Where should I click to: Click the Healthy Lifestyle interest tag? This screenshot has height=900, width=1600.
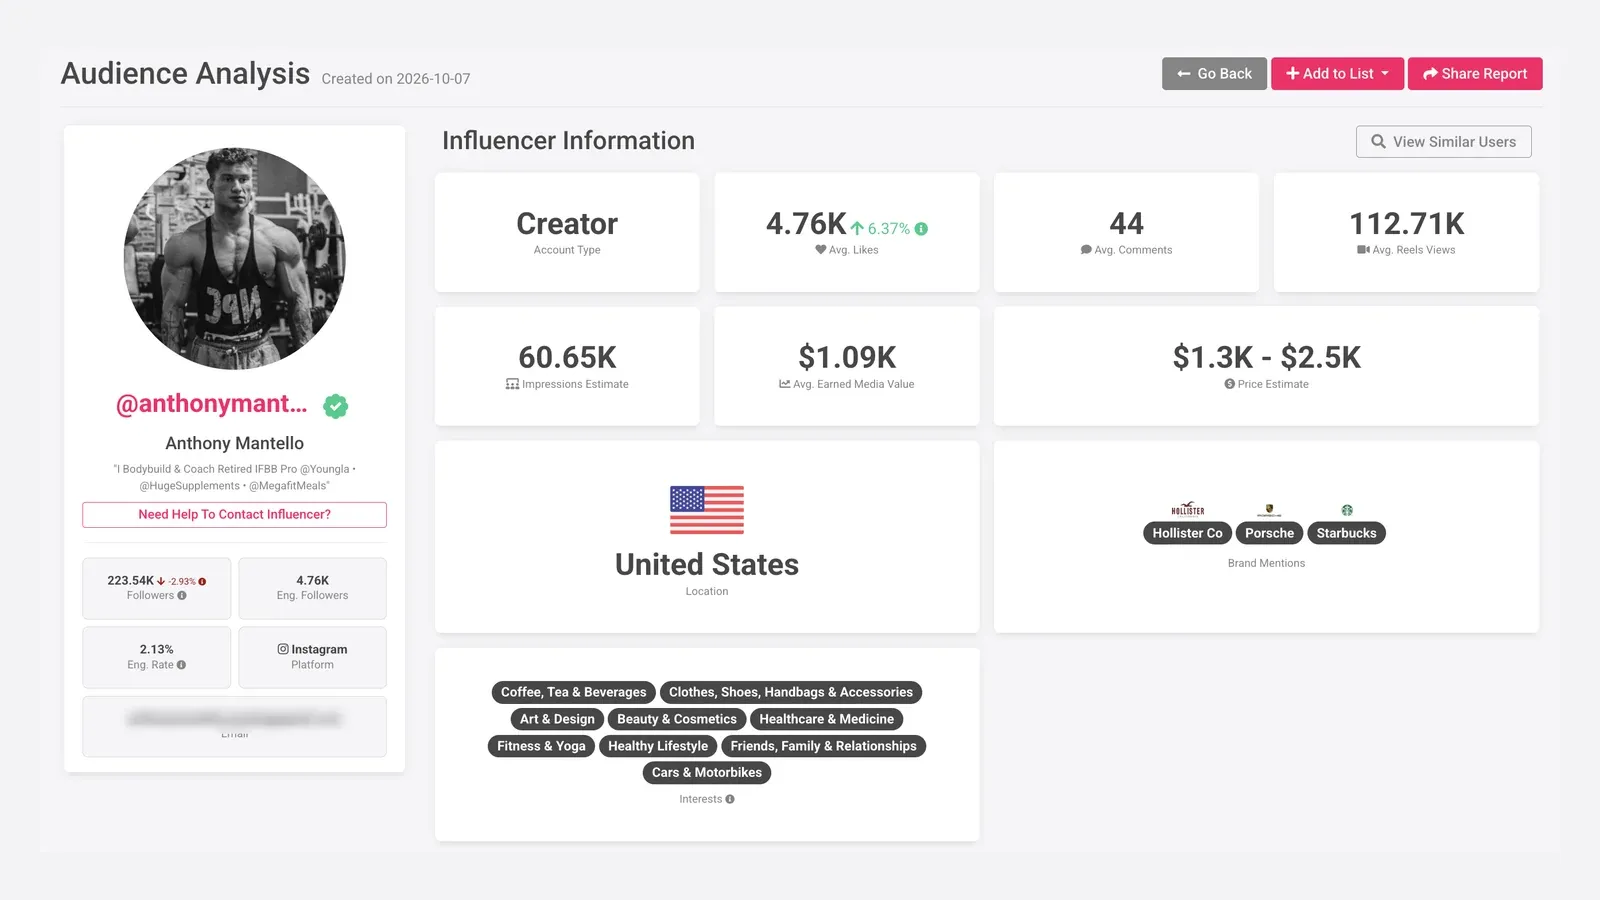pos(658,746)
